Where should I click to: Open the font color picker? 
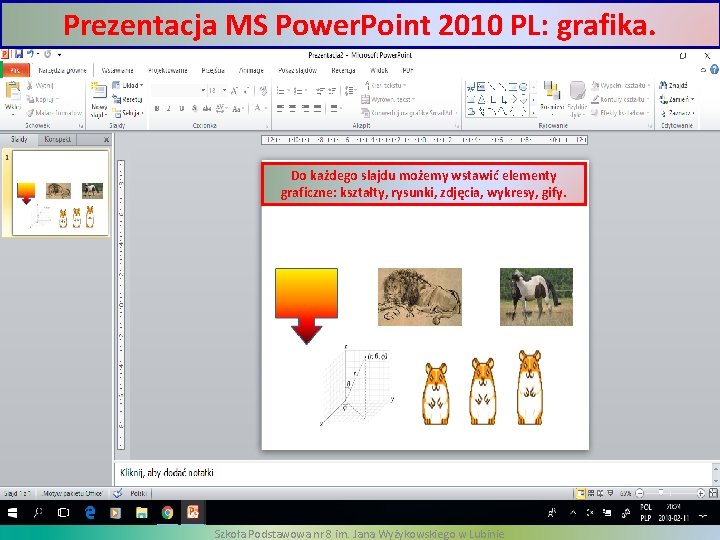(259, 108)
